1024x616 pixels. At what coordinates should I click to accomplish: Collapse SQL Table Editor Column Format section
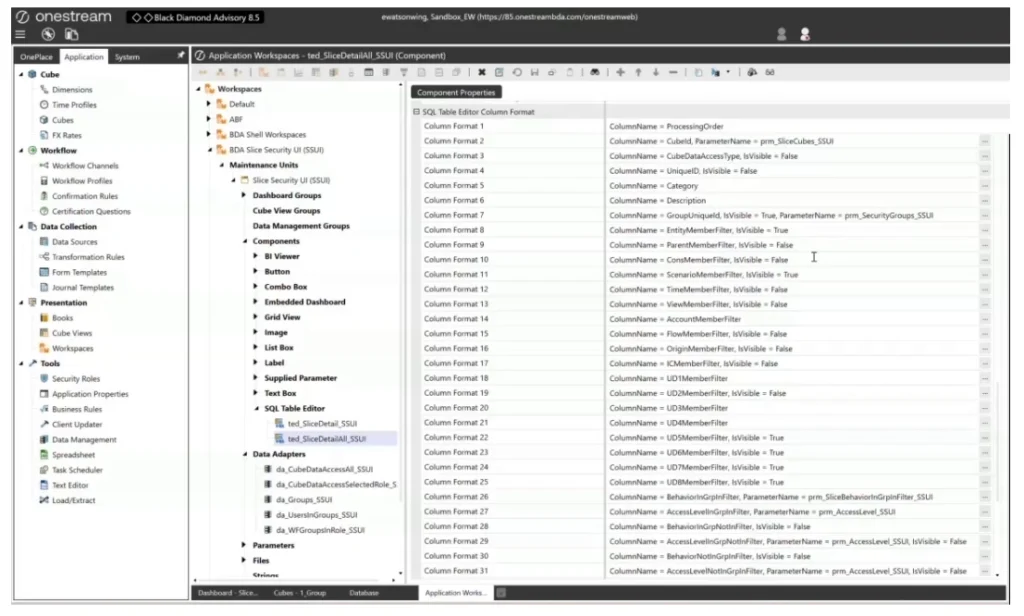pyautogui.click(x=416, y=112)
